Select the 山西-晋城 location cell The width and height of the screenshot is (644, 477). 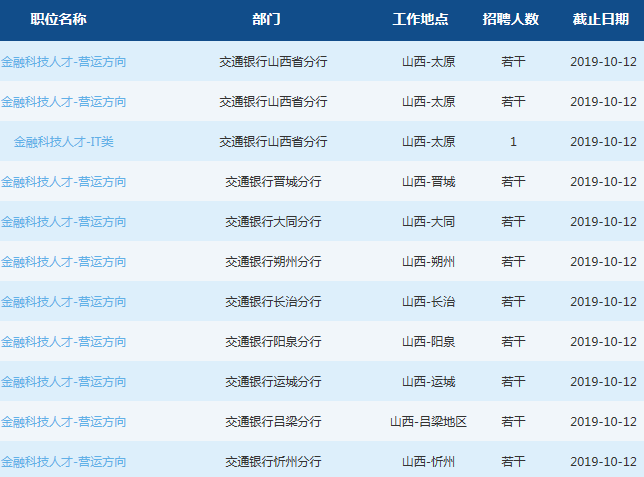click(x=428, y=182)
